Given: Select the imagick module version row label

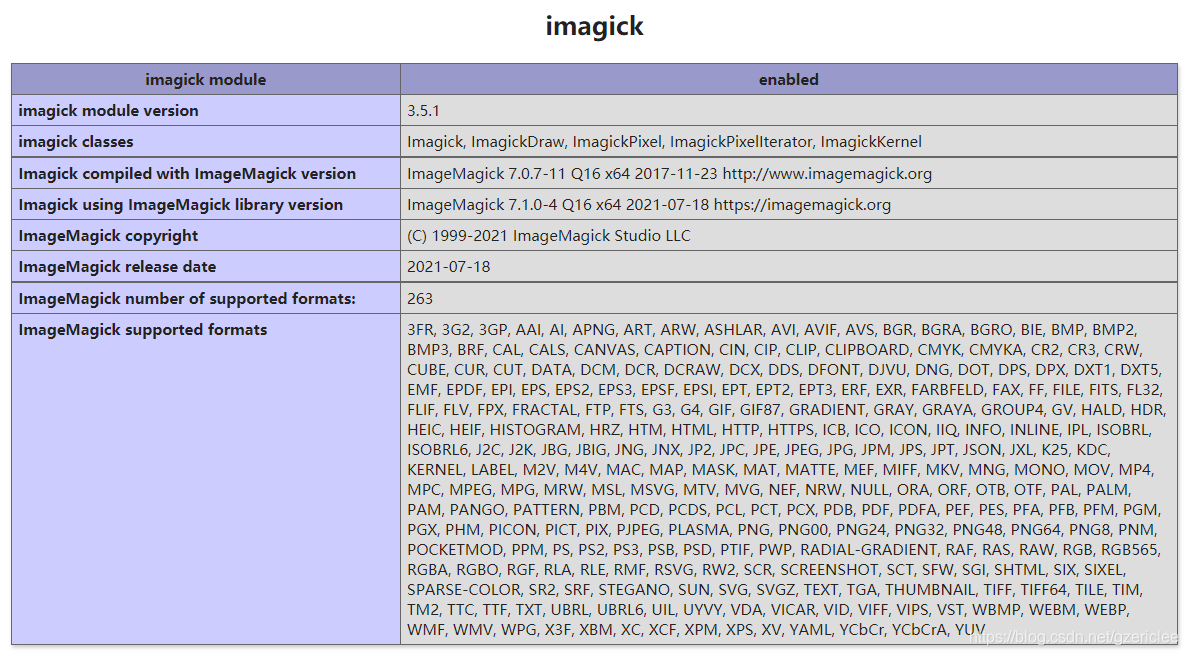Looking at the screenshot, I should [x=110, y=110].
